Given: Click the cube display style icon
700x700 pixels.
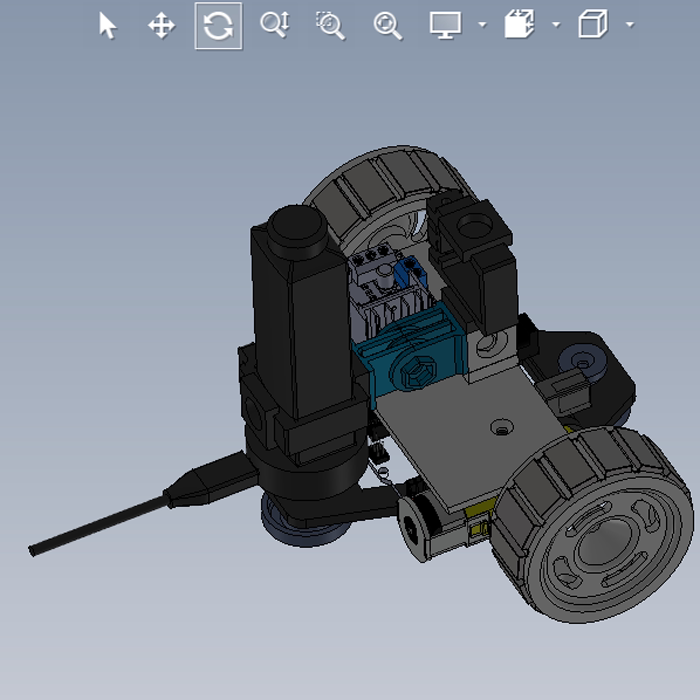Looking at the screenshot, I should (593, 24).
